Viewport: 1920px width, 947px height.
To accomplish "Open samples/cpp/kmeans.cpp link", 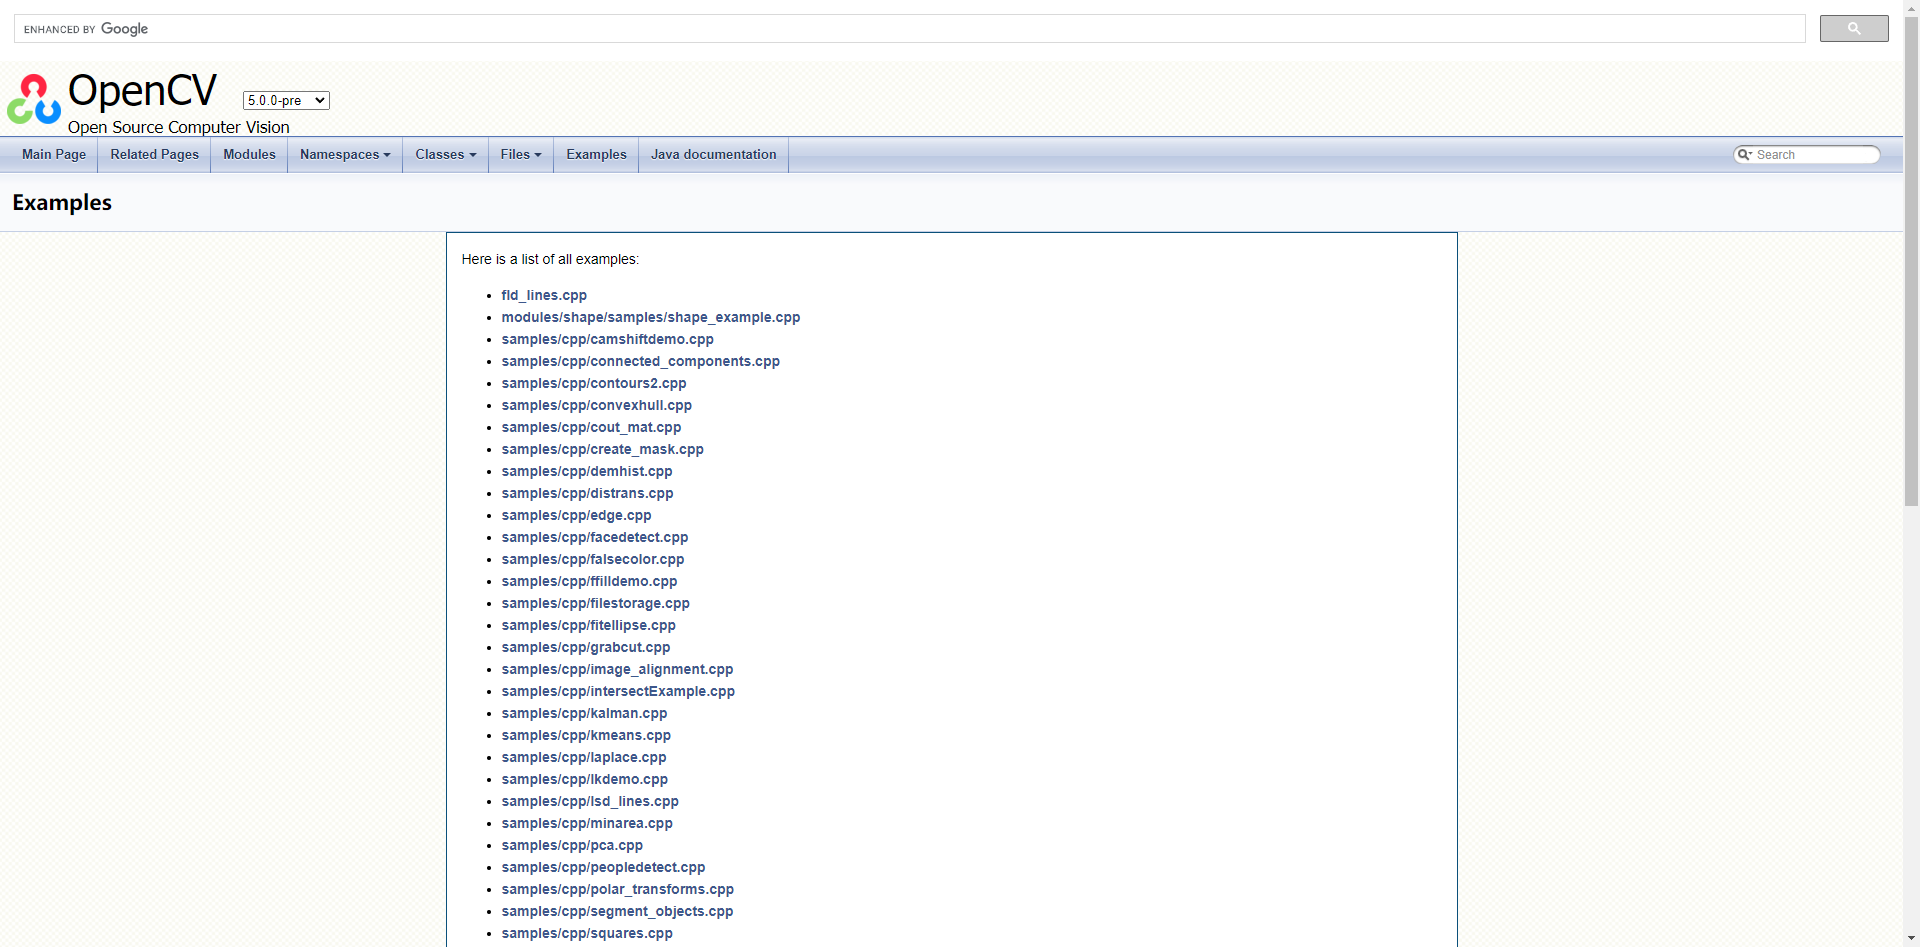I will point(587,736).
